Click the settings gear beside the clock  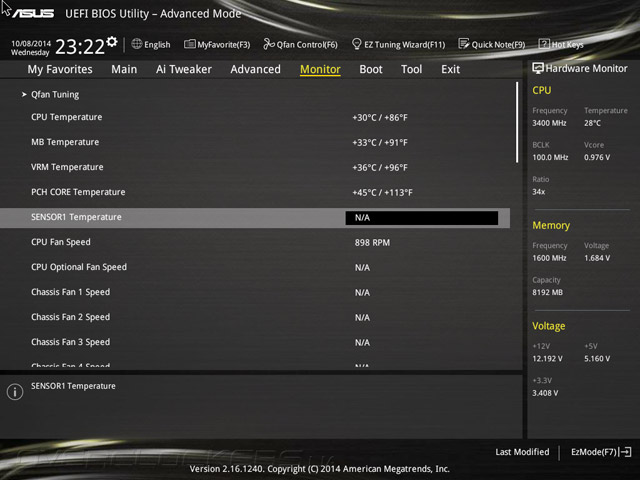[x=112, y=41]
